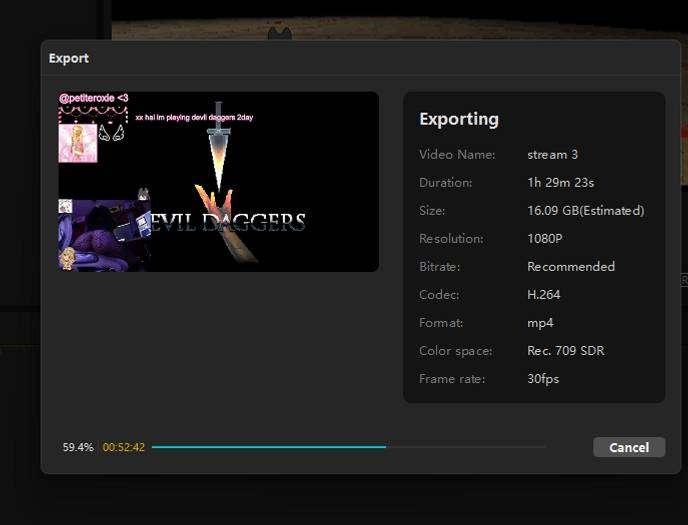The width and height of the screenshot is (688, 525).
Task: Click the Bitrate: label
Action: (439, 267)
